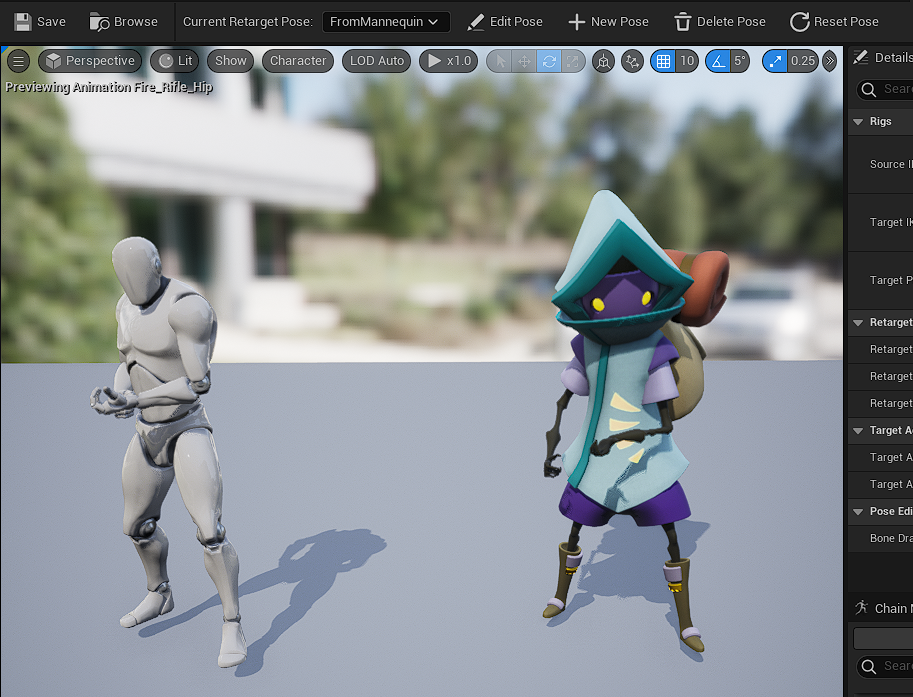913x697 pixels.
Task: Click the Details search field
Action: [884, 89]
